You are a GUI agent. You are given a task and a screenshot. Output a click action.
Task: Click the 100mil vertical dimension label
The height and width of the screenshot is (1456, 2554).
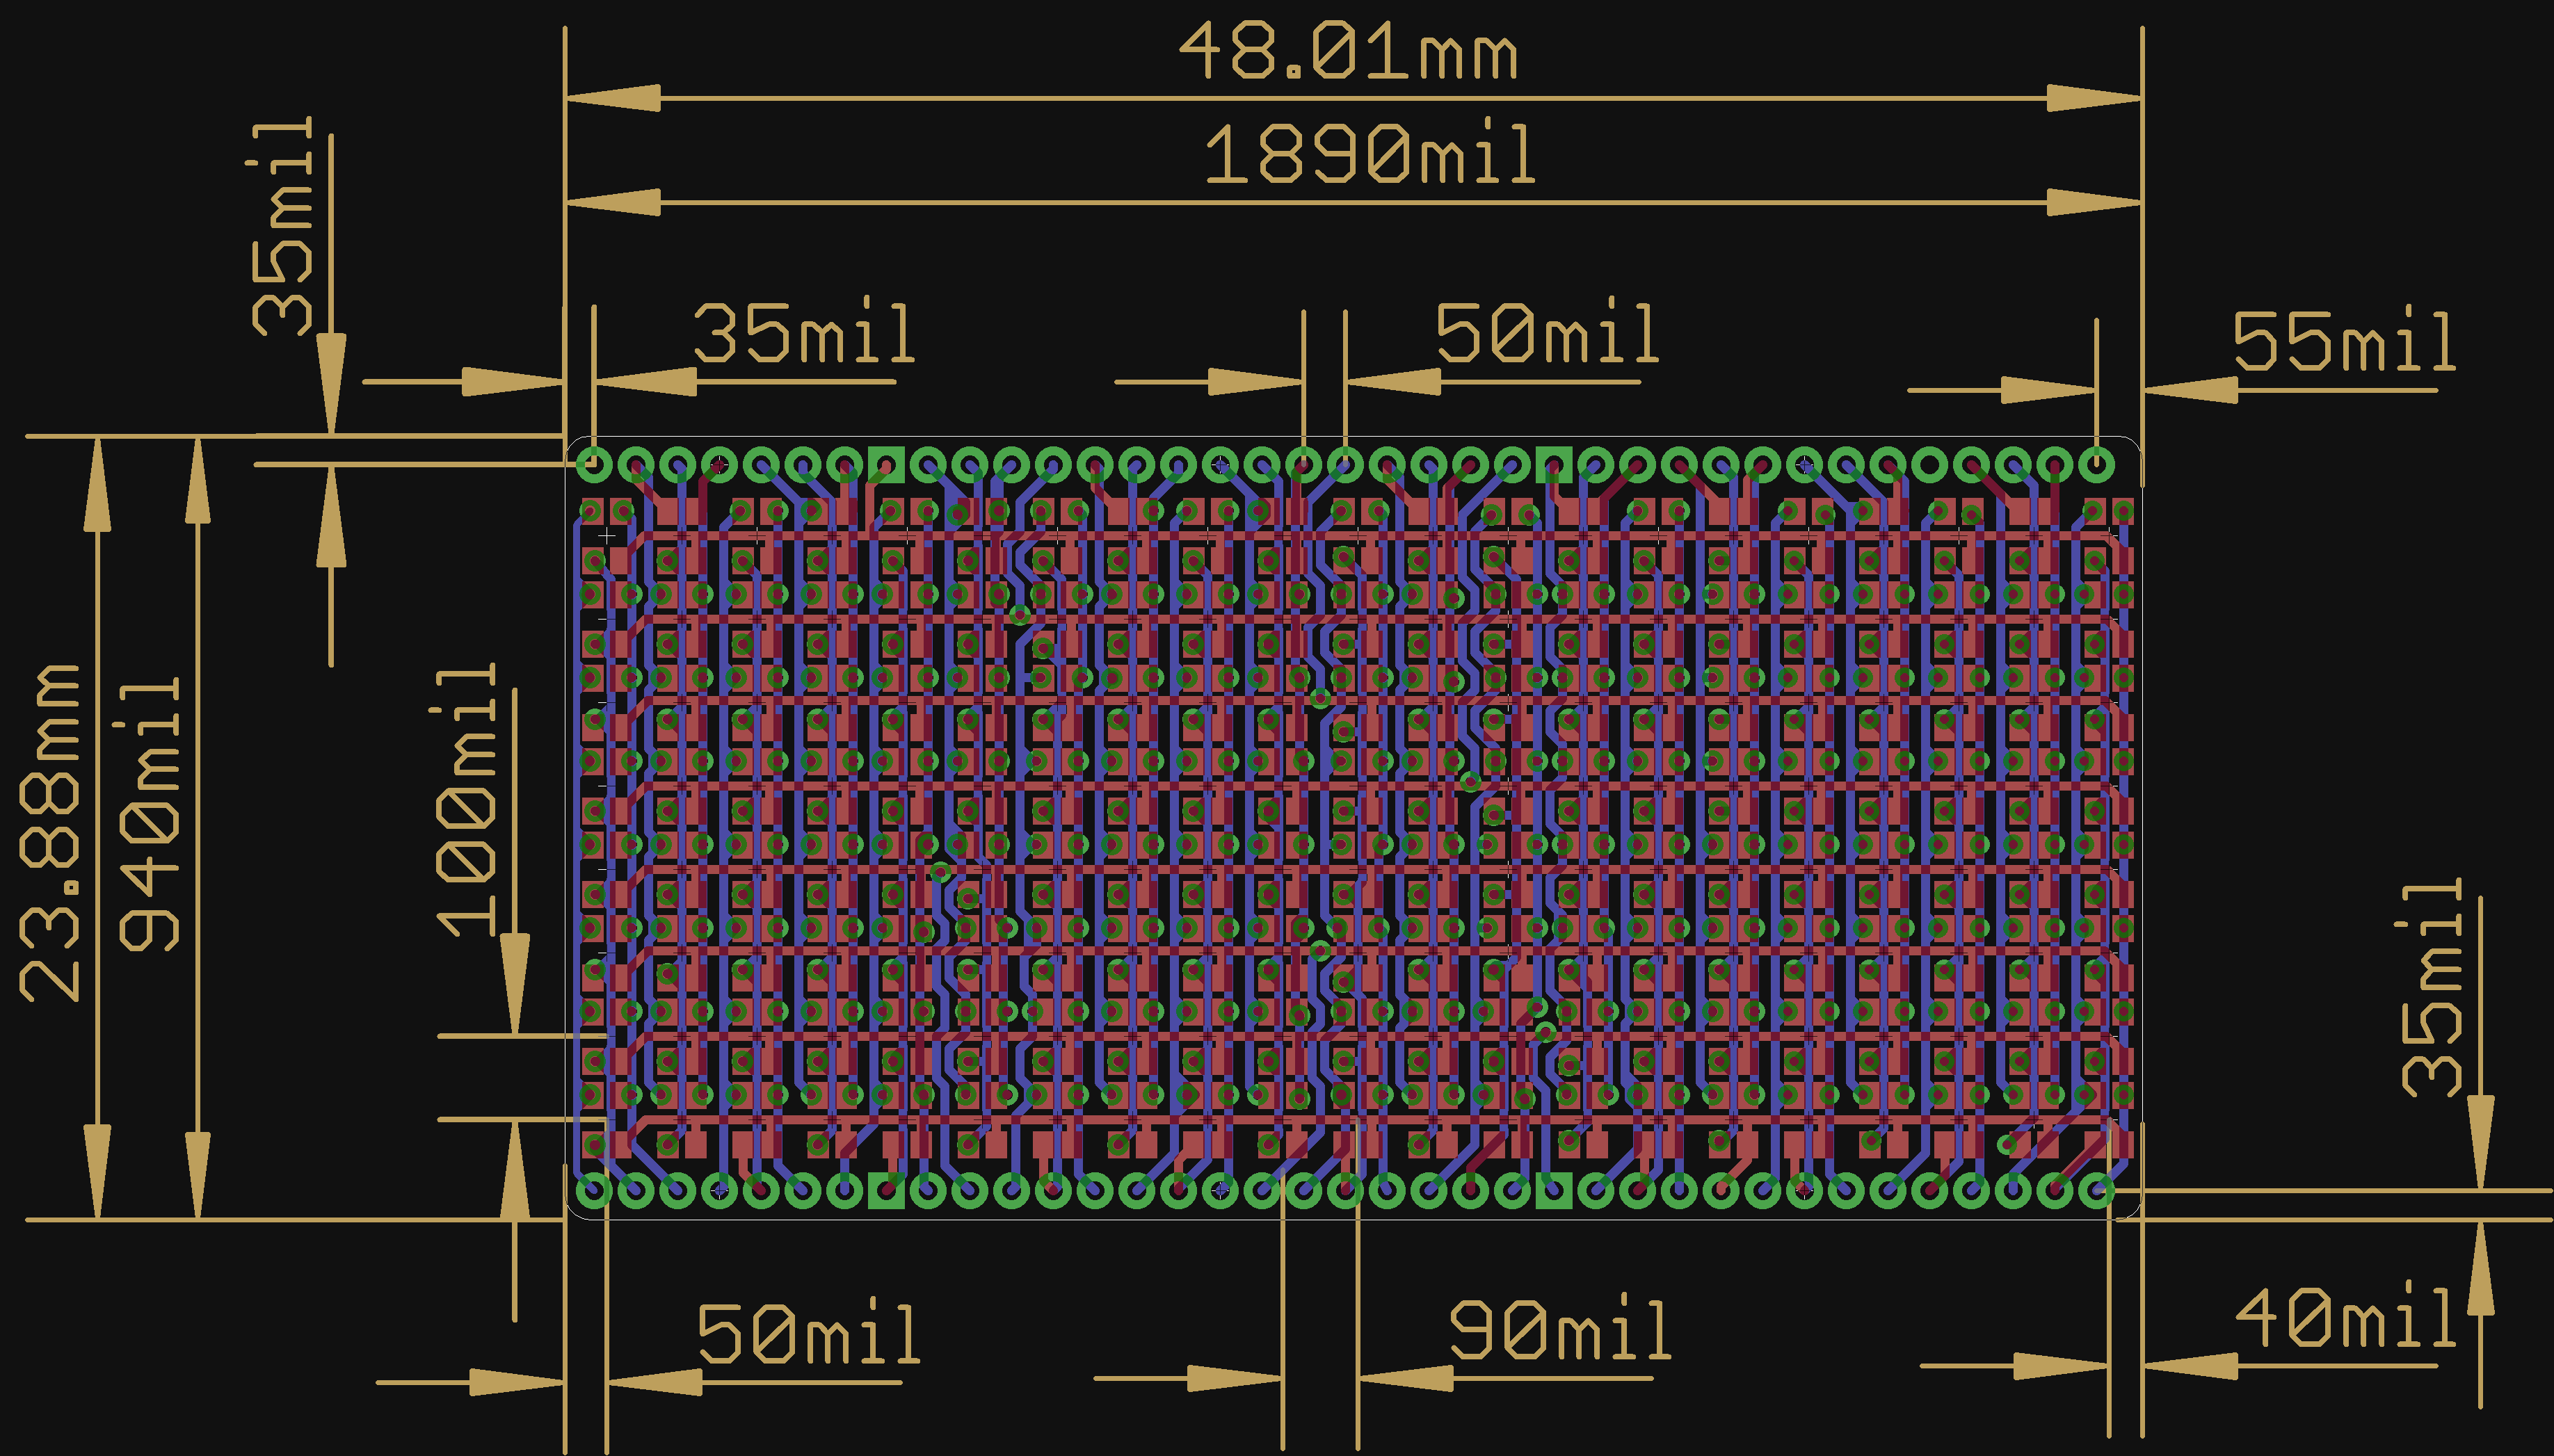[x=466, y=800]
